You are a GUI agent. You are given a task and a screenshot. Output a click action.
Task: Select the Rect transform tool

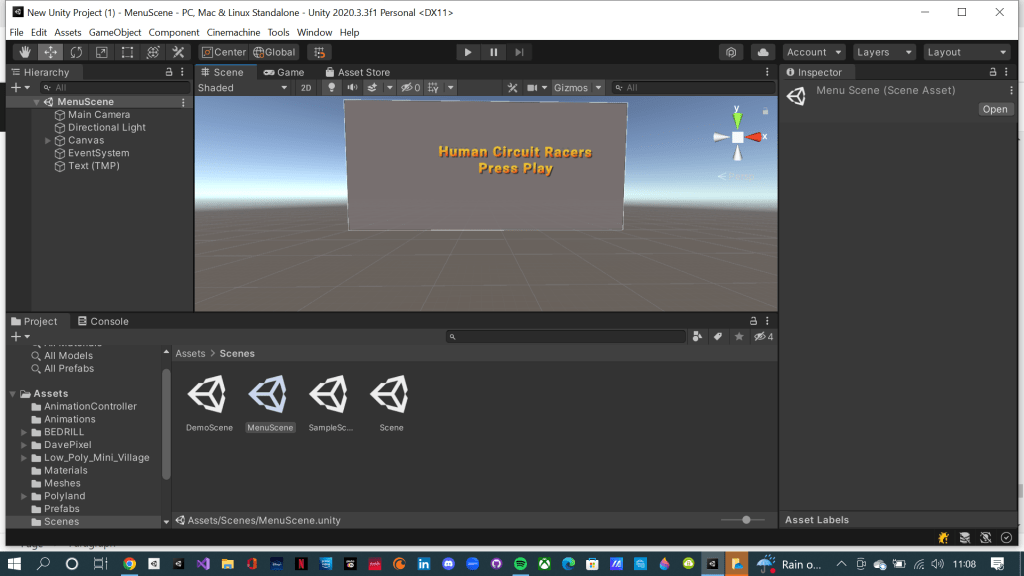127,52
